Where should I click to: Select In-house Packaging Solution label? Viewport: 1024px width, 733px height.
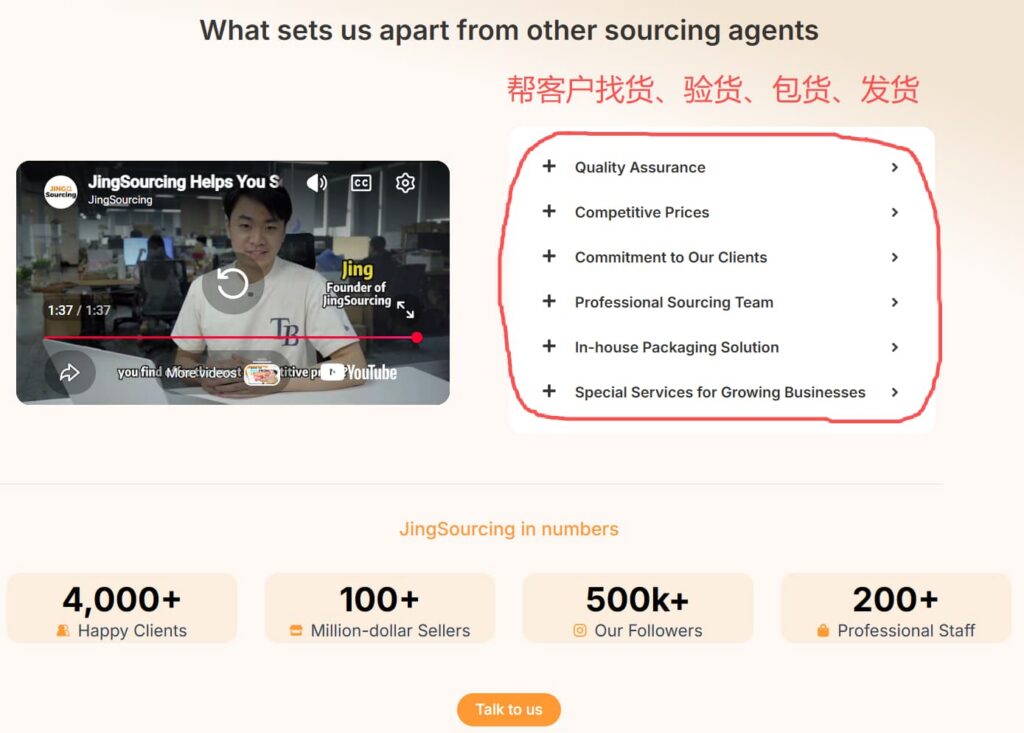[677, 348]
